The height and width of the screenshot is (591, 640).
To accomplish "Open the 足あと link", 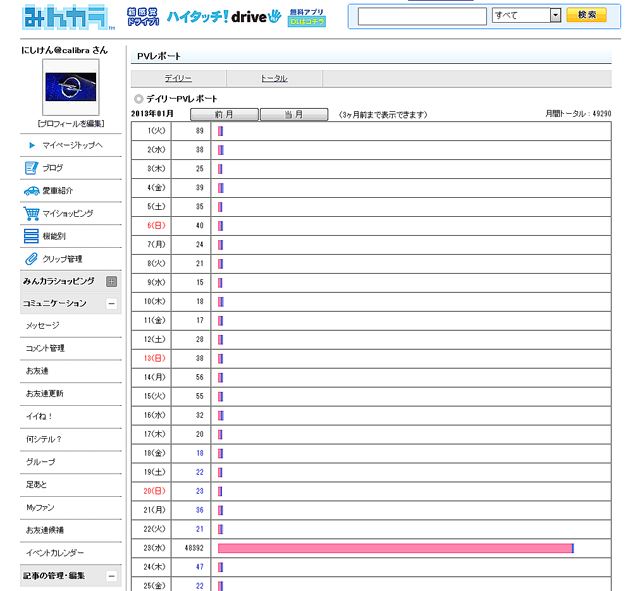I will [36, 484].
